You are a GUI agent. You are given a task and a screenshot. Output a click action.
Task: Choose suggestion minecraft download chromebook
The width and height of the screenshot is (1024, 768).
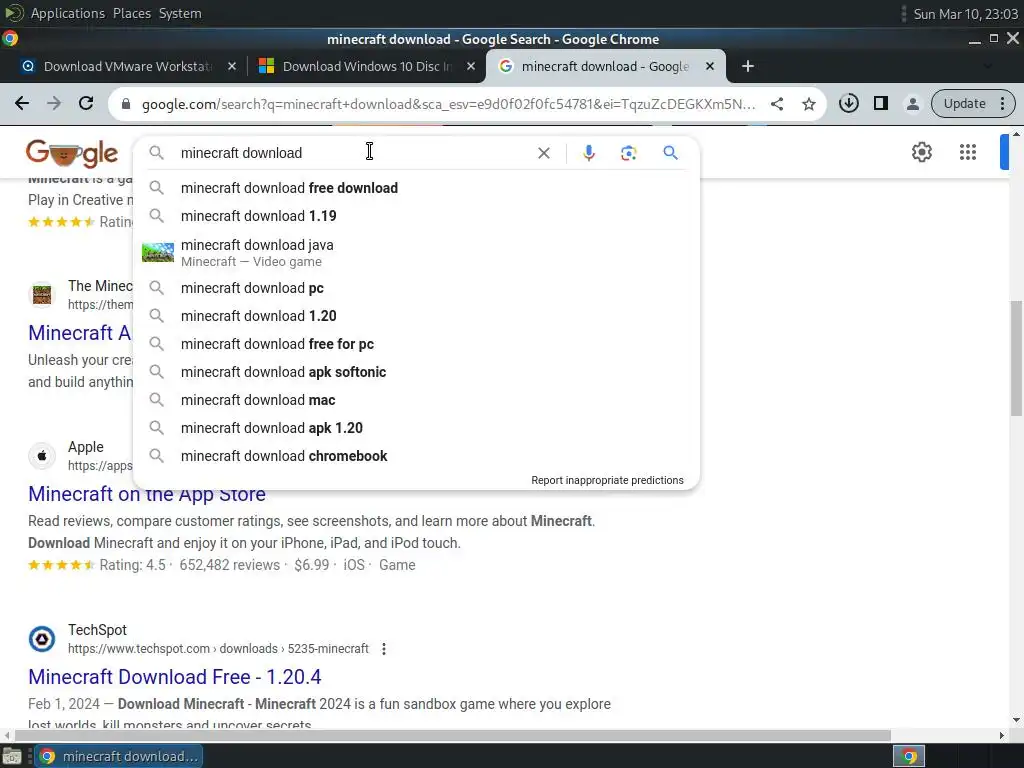click(x=416, y=456)
